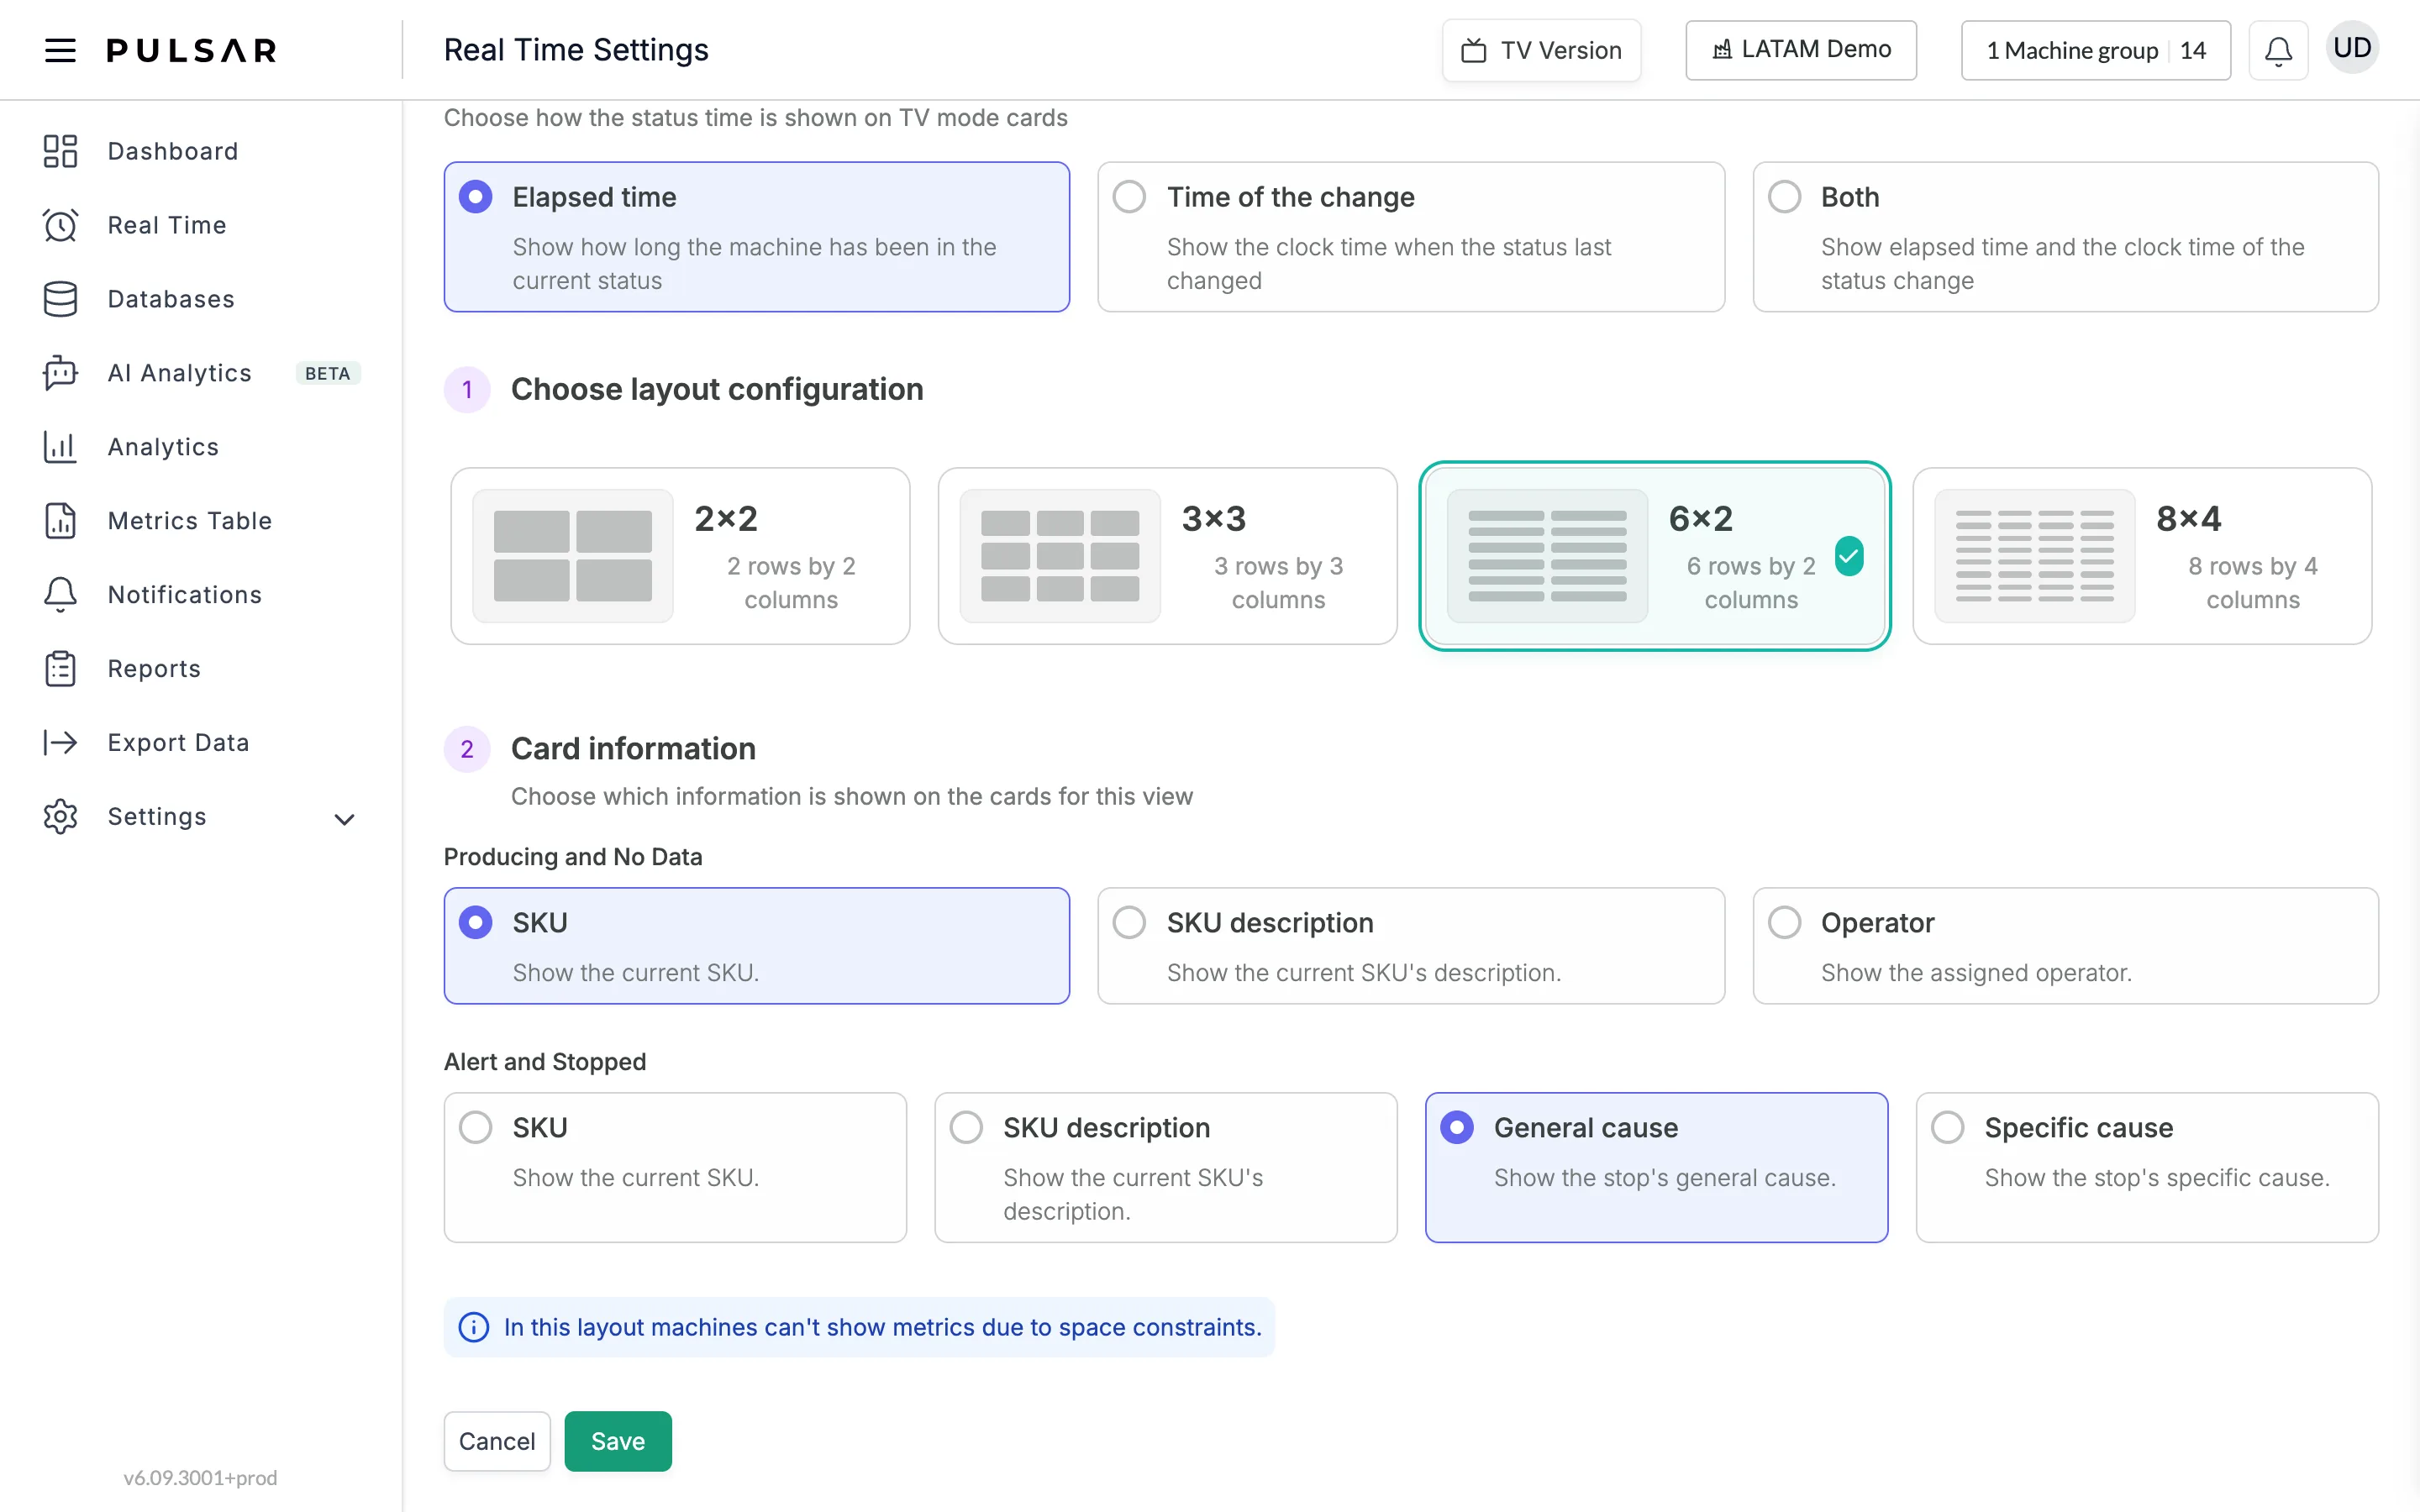Click the Export Data arrow icon
Viewport: 2420px width, 1512px height.
(x=60, y=743)
